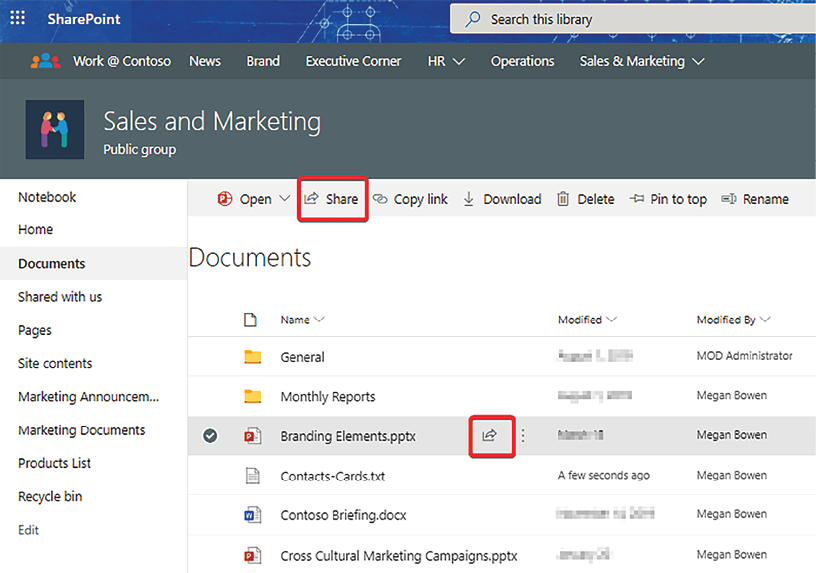Click the PowerPoint Open icon in toolbar
Image resolution: width=816 pixels, height=573 pixels.
tap(225, 199)
